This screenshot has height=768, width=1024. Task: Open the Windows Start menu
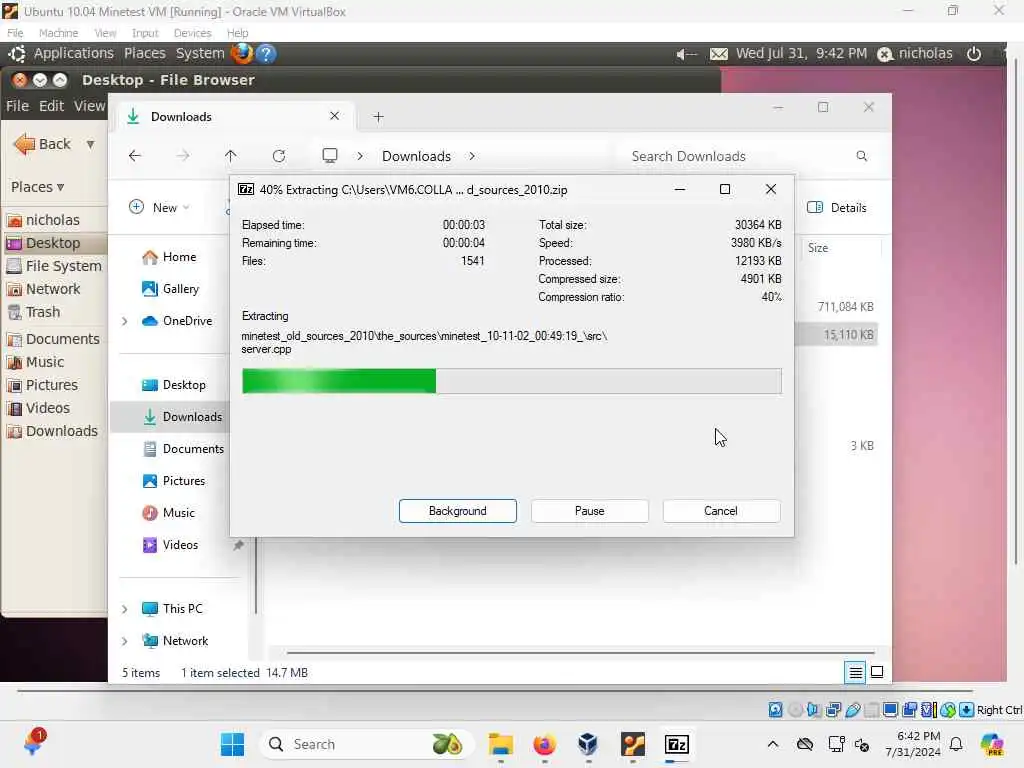pyautogui.click(x=232, y=744)
